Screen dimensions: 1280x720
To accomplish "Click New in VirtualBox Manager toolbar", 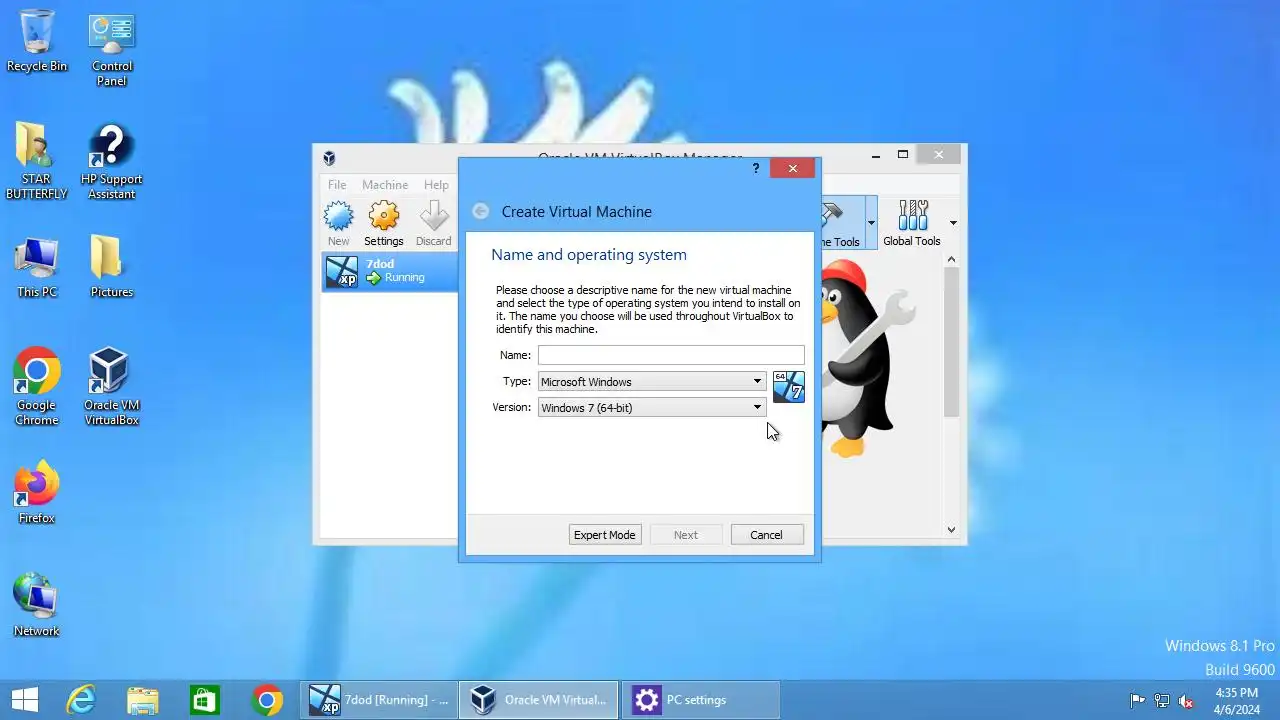I will 339,223.
